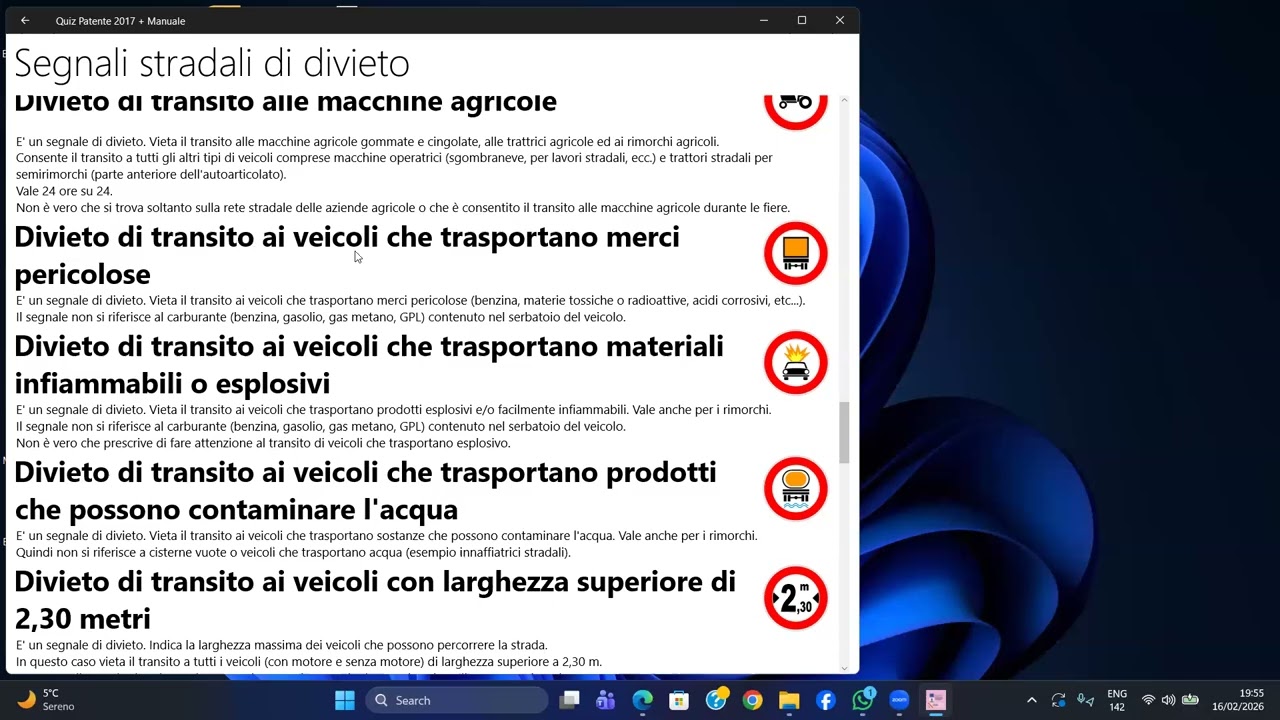Click the agricultural machines prohibition sign
Screen dimensions: 1280x720
coord(796,110)
